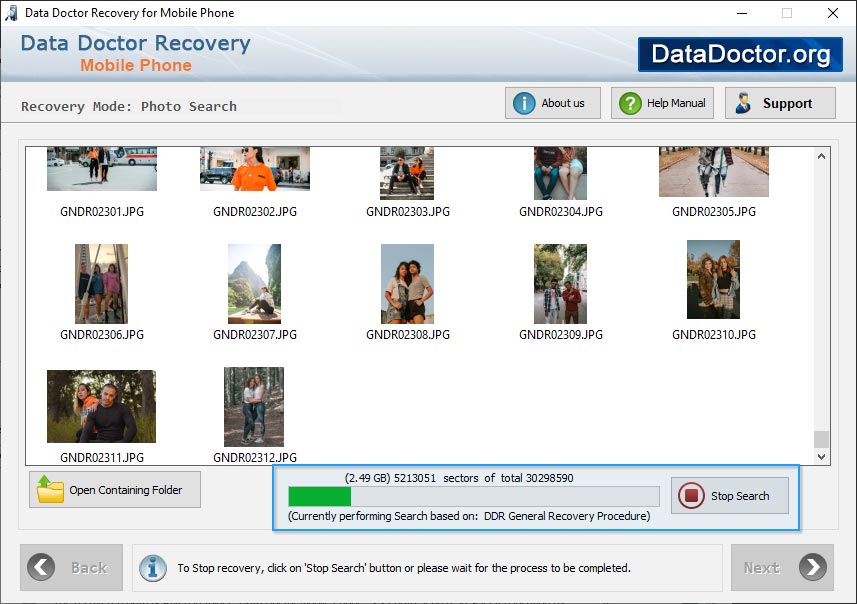Click the file name GNDR02304.JPG
The height and width of the screenshot is (604, 857).
click(561, 212)
